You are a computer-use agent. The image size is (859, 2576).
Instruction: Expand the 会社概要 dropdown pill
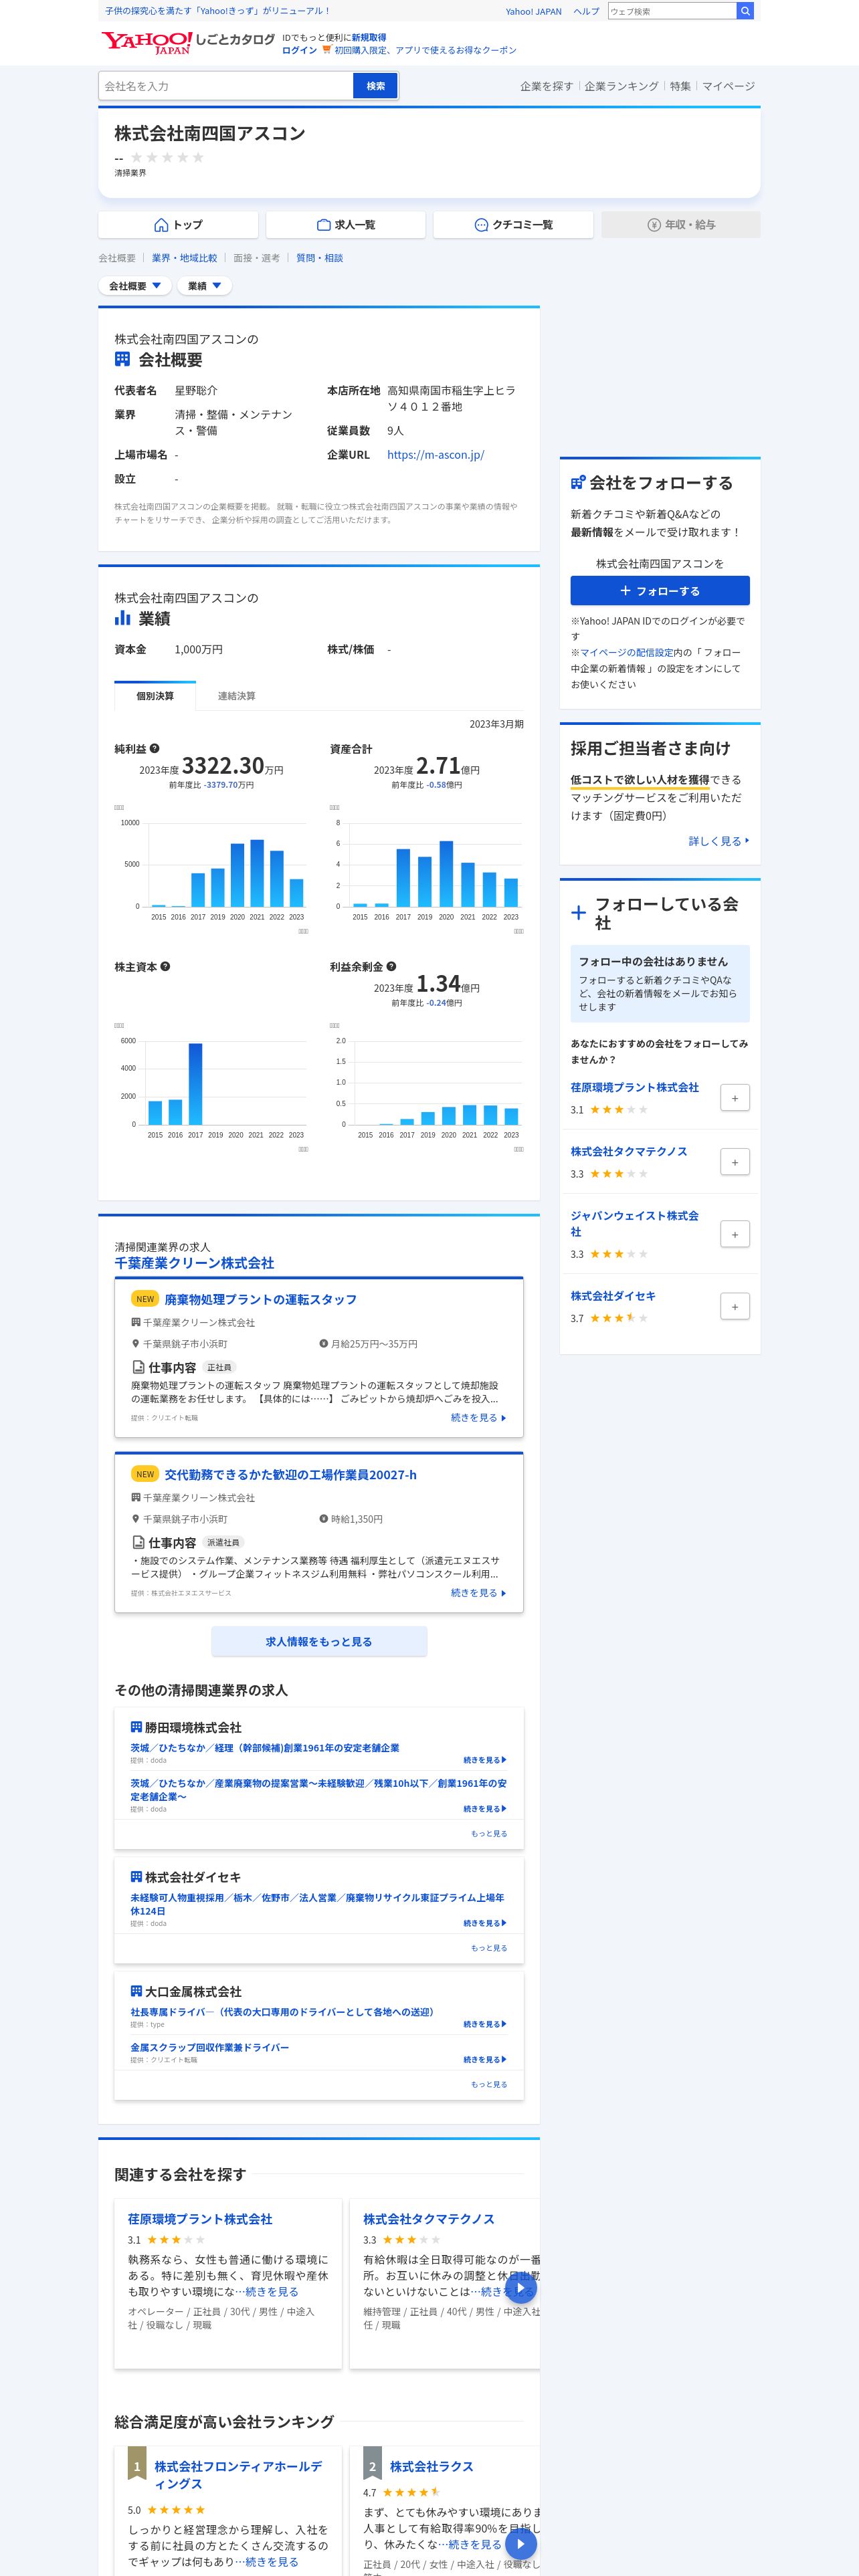click(135, 286)
